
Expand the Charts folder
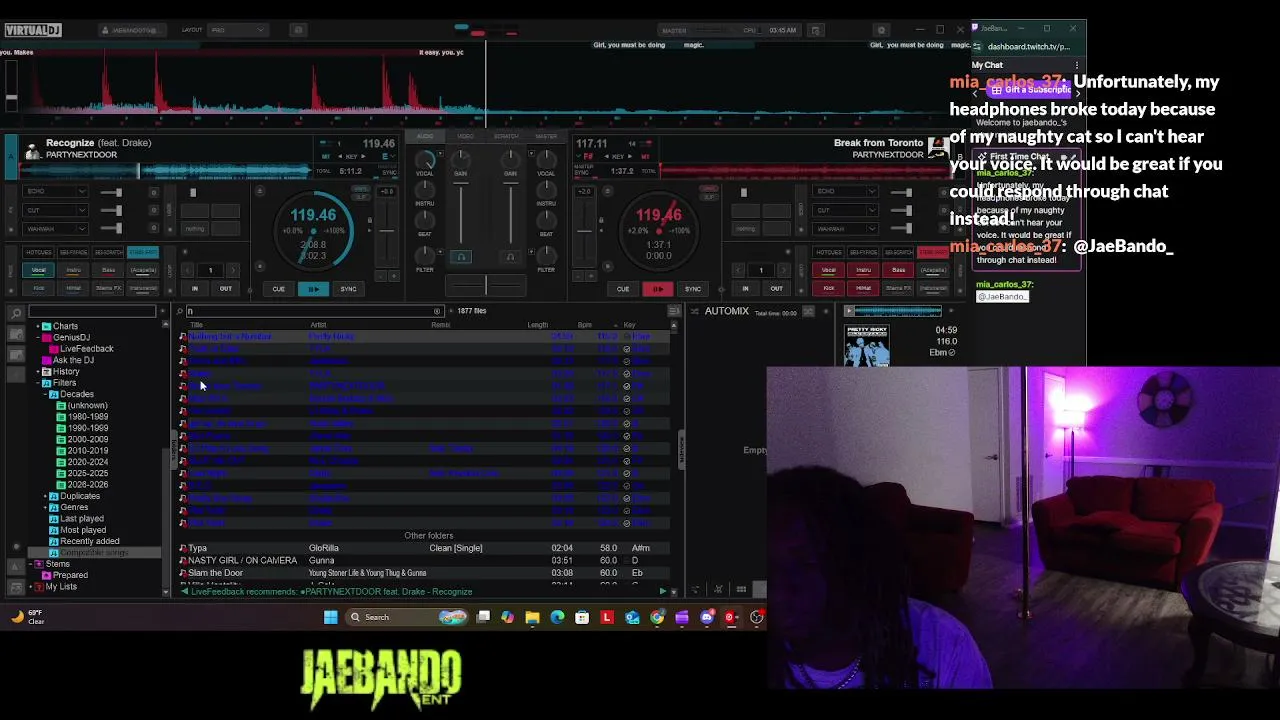click(38, 326)
